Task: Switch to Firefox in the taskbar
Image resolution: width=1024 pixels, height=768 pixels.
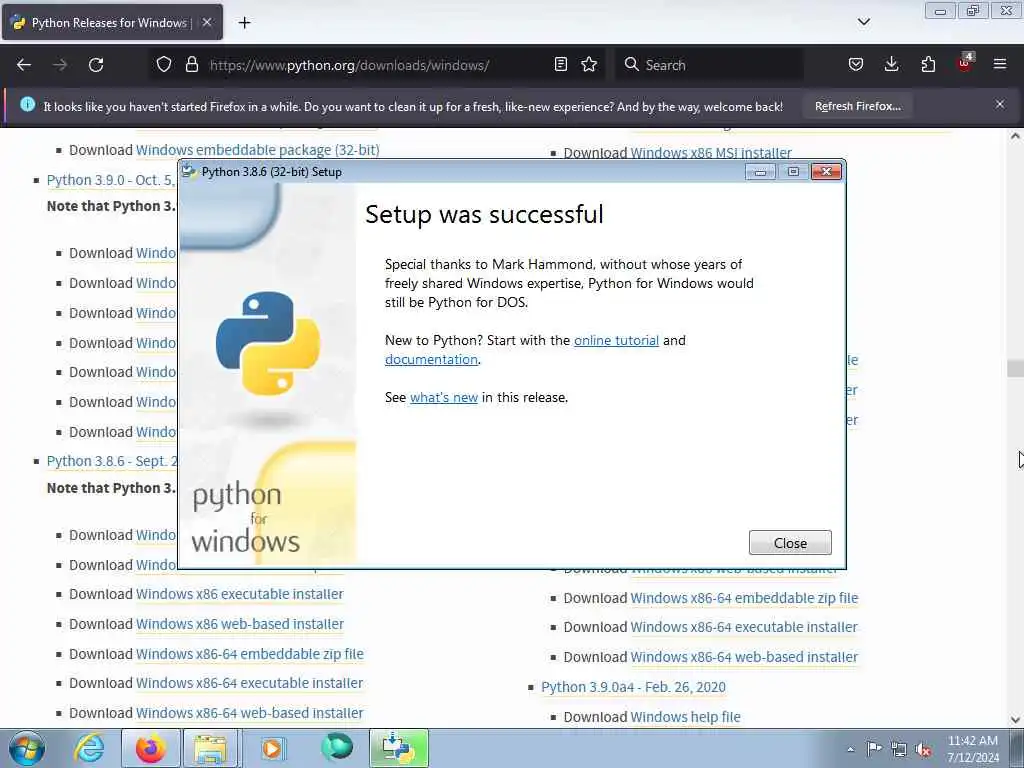Action: click(151, 748)
